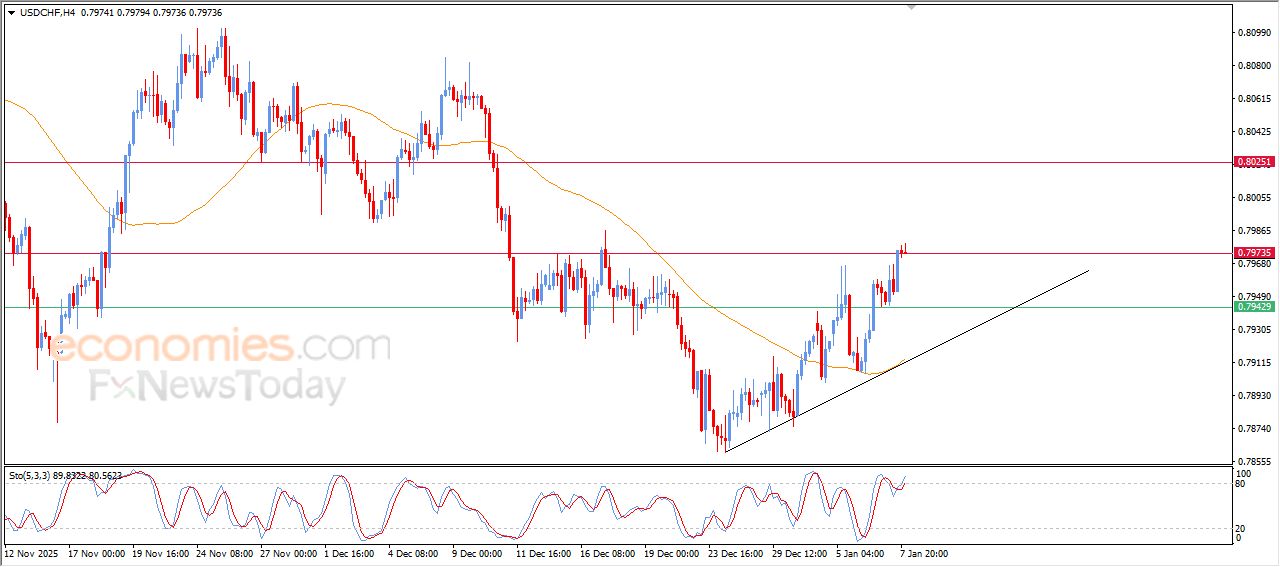Image resolution: width=1280 pixels, height=567 pixels.
Task: Select the green 0.79429 price tag
Action: pos(1254,306)
